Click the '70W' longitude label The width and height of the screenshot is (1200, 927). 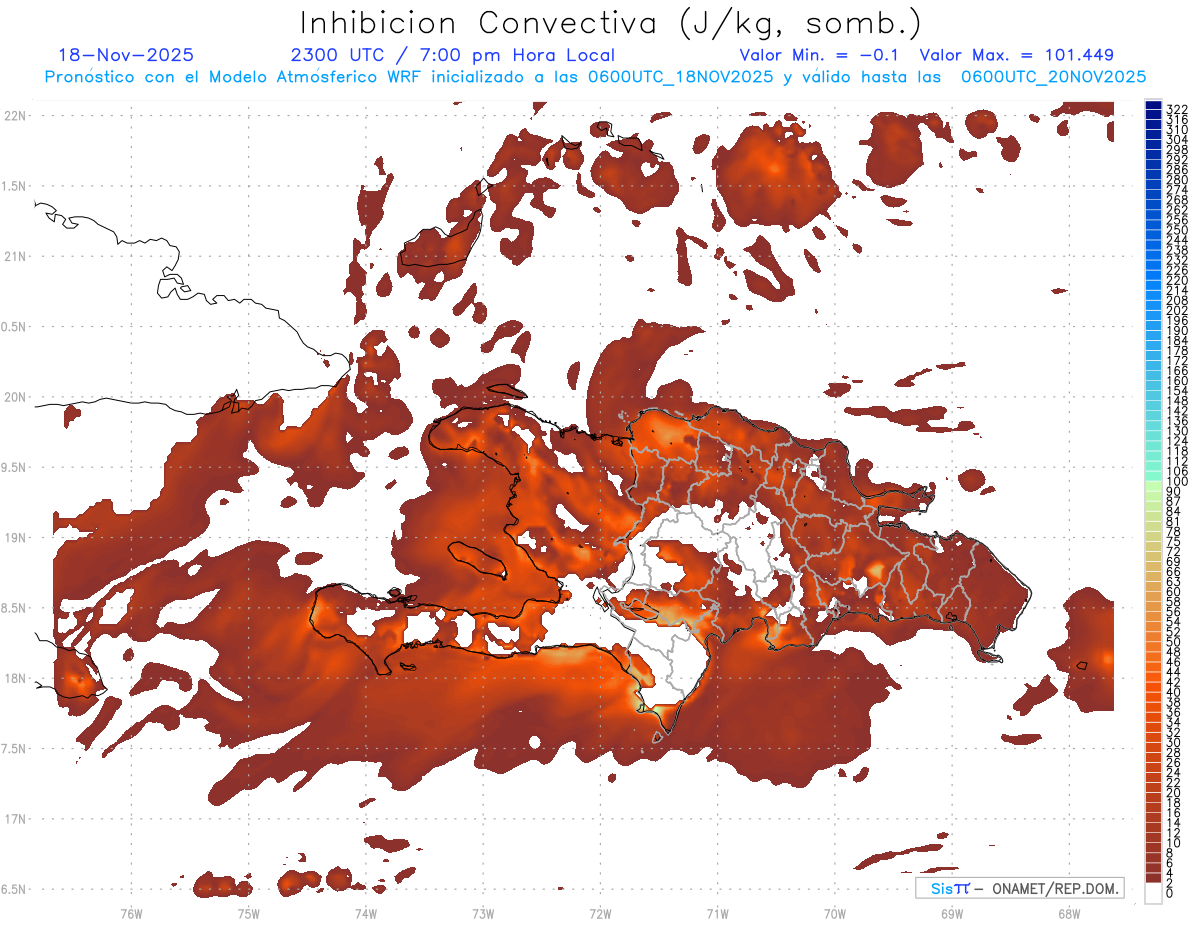click(835, 913)
